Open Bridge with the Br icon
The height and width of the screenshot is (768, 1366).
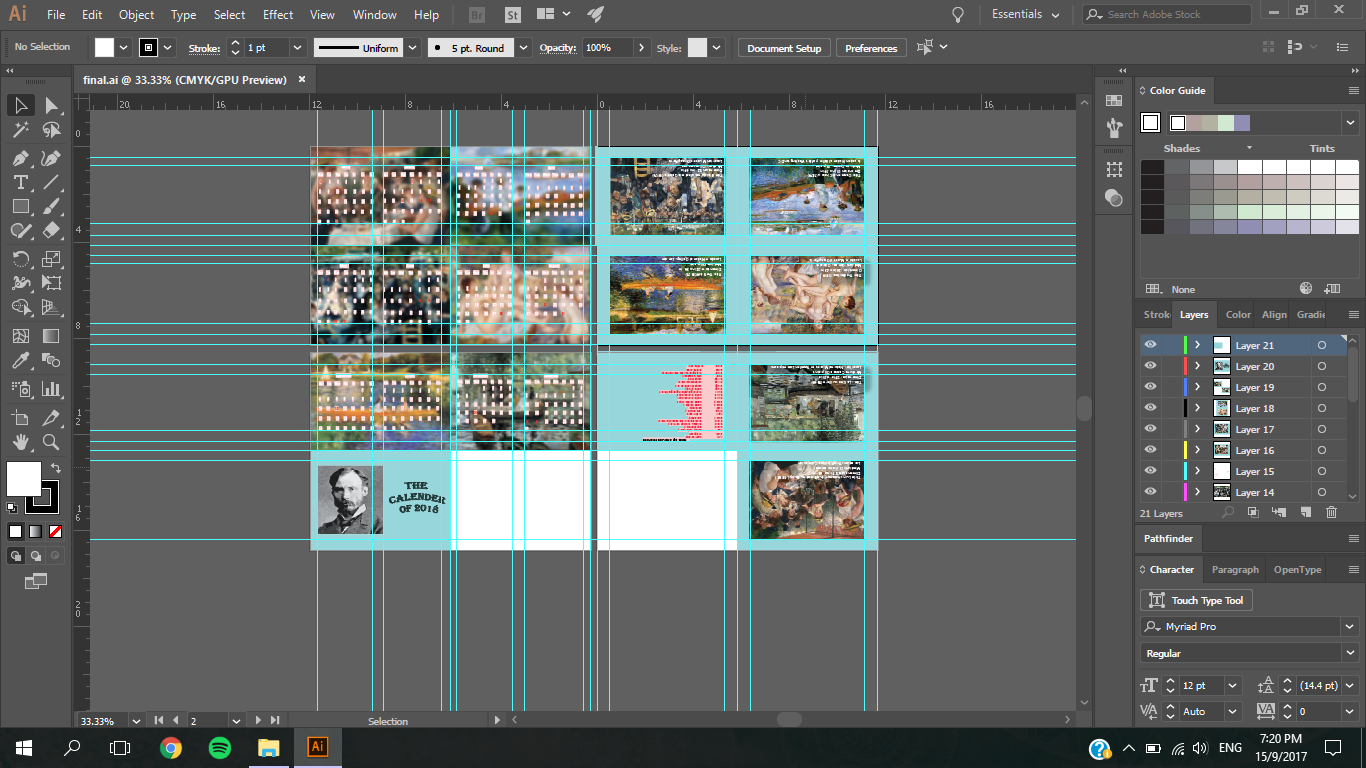point(479,15)
